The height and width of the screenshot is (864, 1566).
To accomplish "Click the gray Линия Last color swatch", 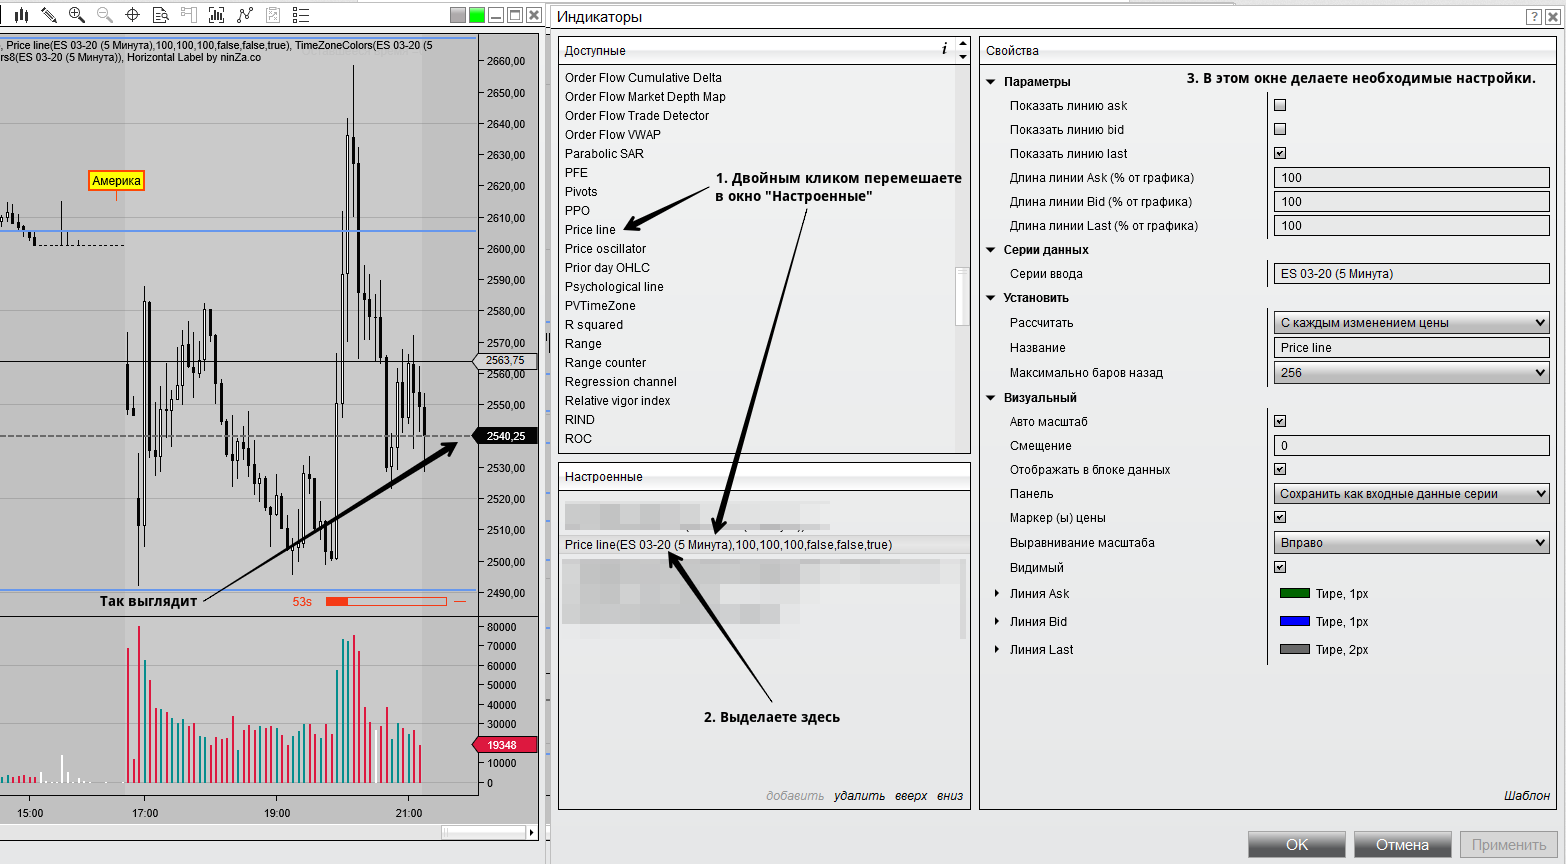I will [1295, 650].
